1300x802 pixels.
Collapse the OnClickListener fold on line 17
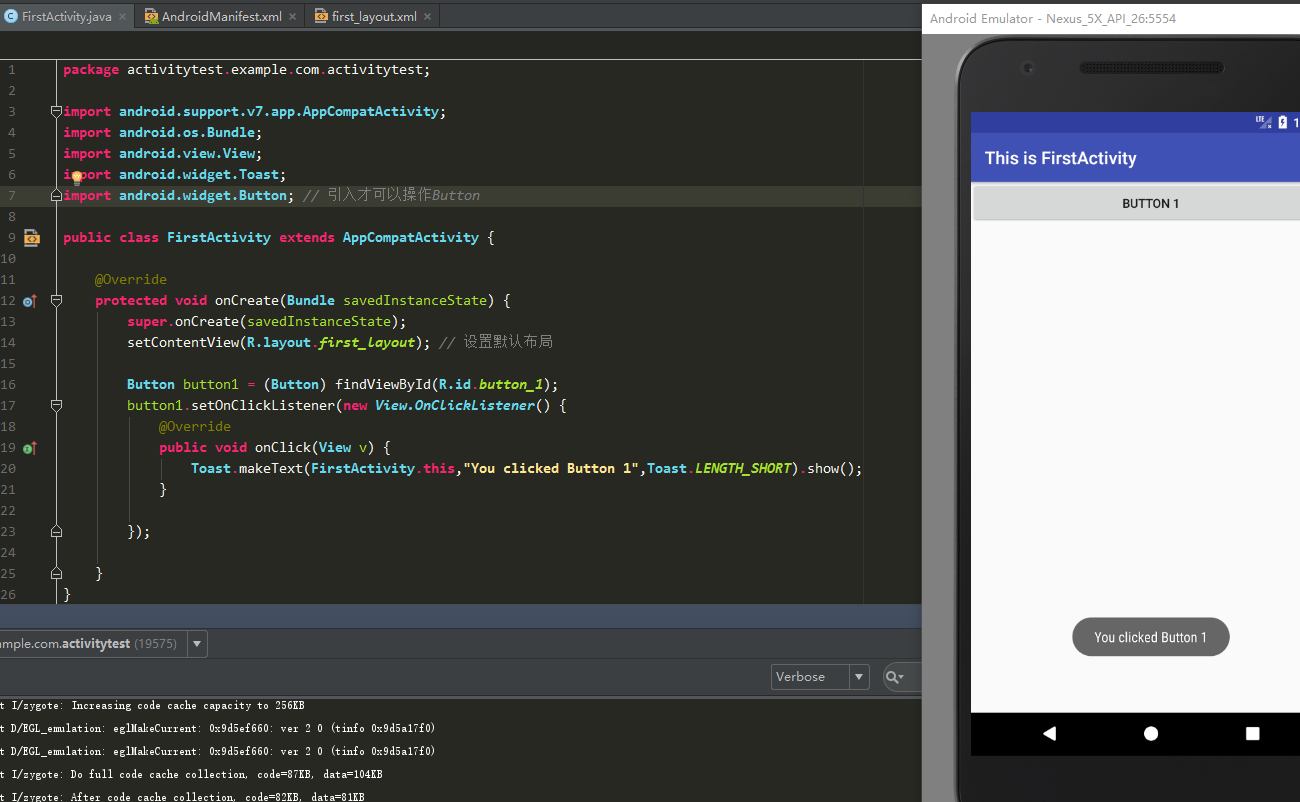(56, 406)
